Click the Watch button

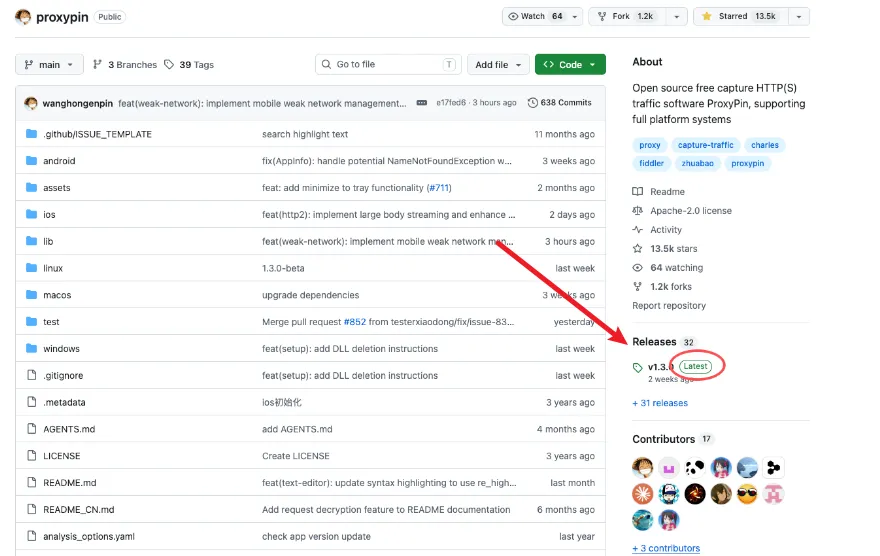[535, 16]
